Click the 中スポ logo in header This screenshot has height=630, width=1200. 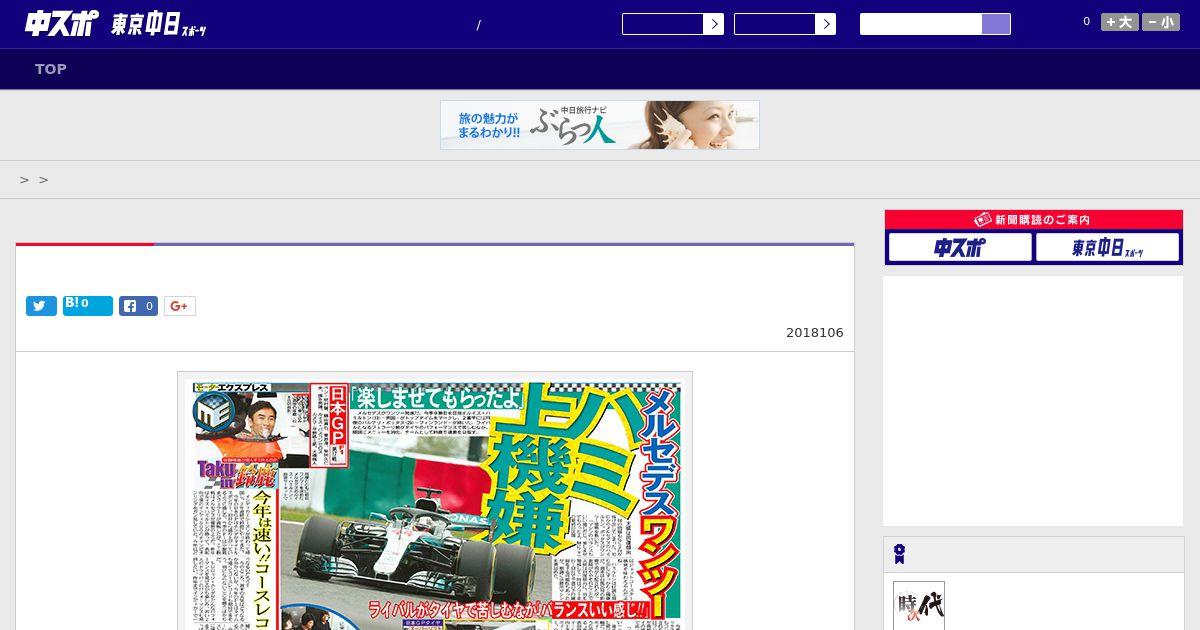pyautogui.click(x=62, y=24)
